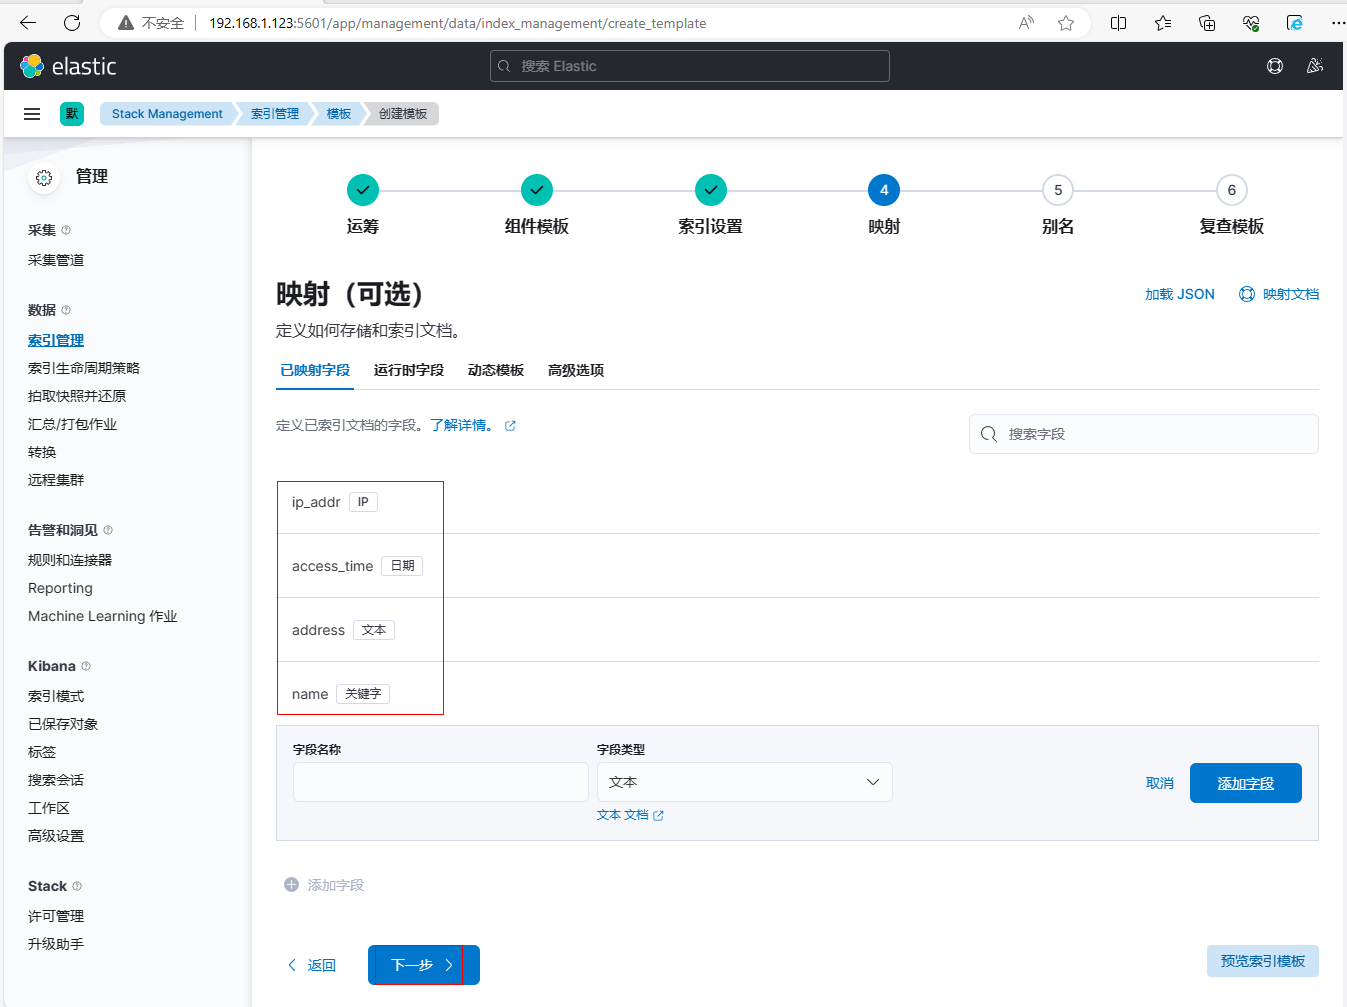Click the green space avatar 默

72,114
